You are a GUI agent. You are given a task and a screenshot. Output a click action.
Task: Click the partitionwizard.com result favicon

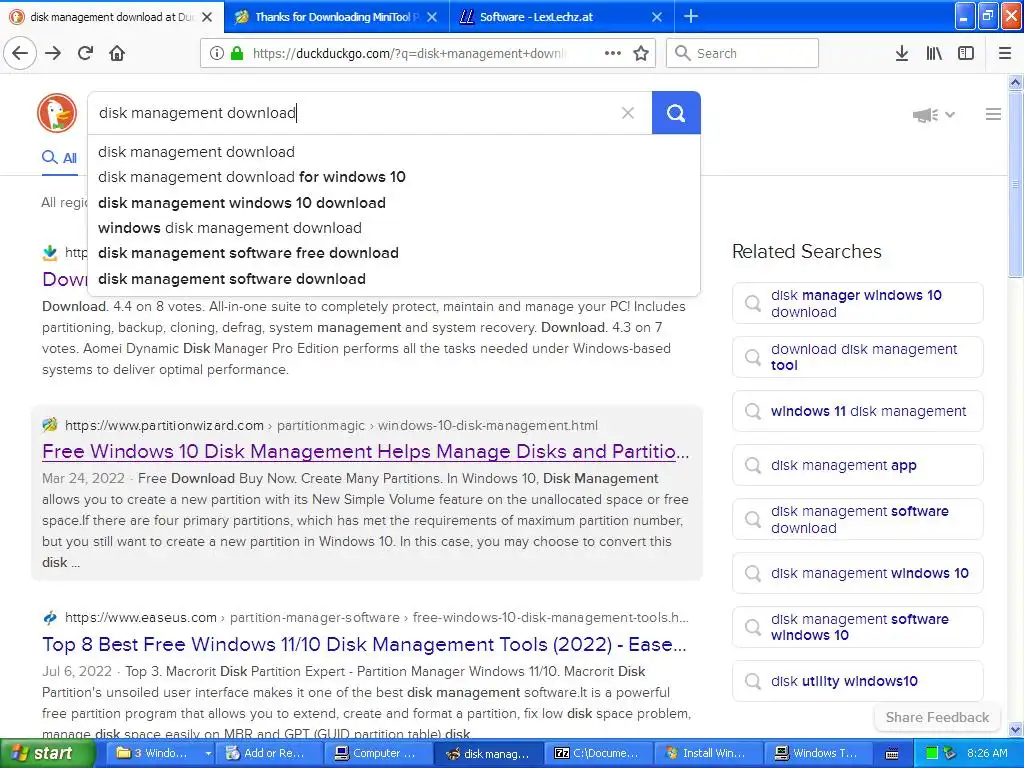(50, 426)
